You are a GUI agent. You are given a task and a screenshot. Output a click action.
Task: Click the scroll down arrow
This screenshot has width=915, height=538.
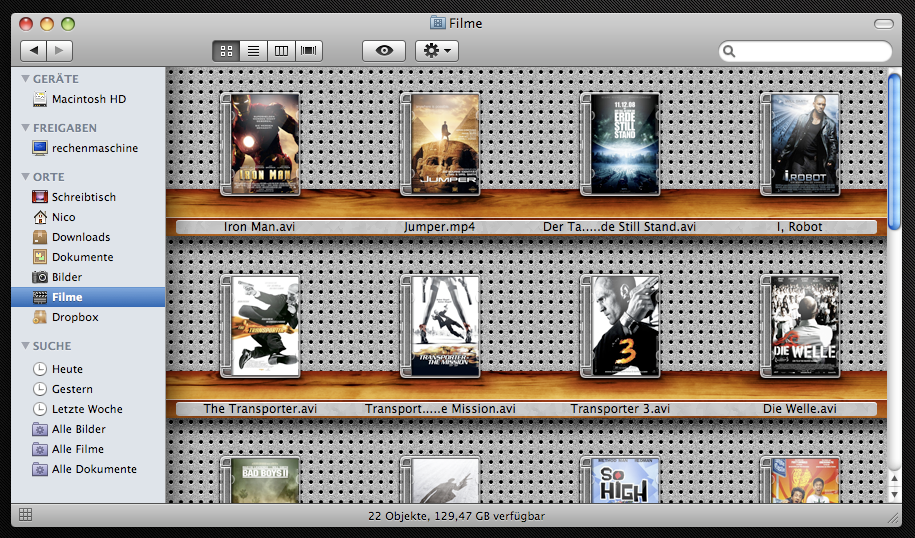(894, 495)
